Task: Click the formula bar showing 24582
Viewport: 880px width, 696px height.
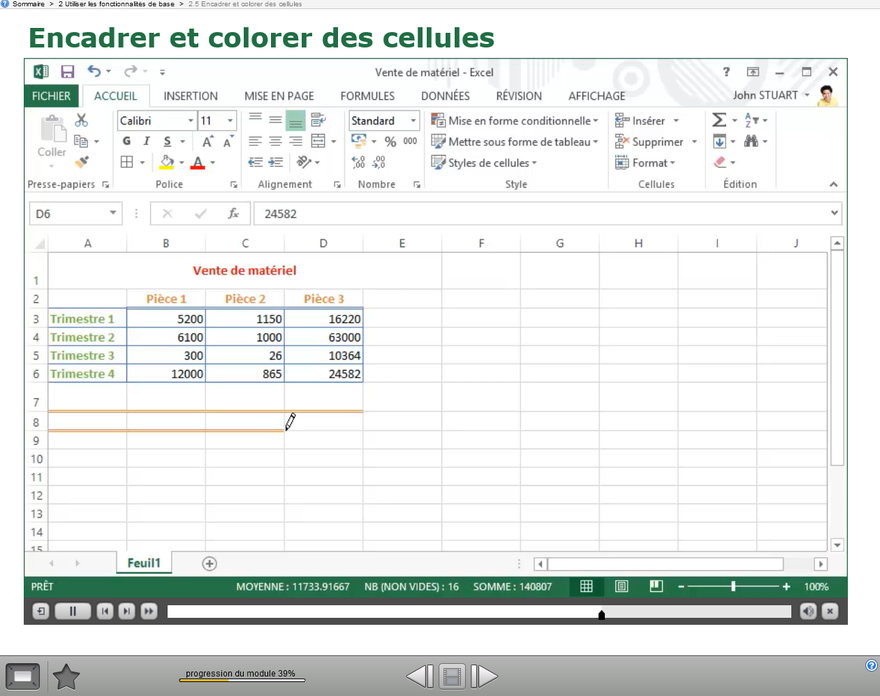Action: pyautogui.click(x=540, y=214)
